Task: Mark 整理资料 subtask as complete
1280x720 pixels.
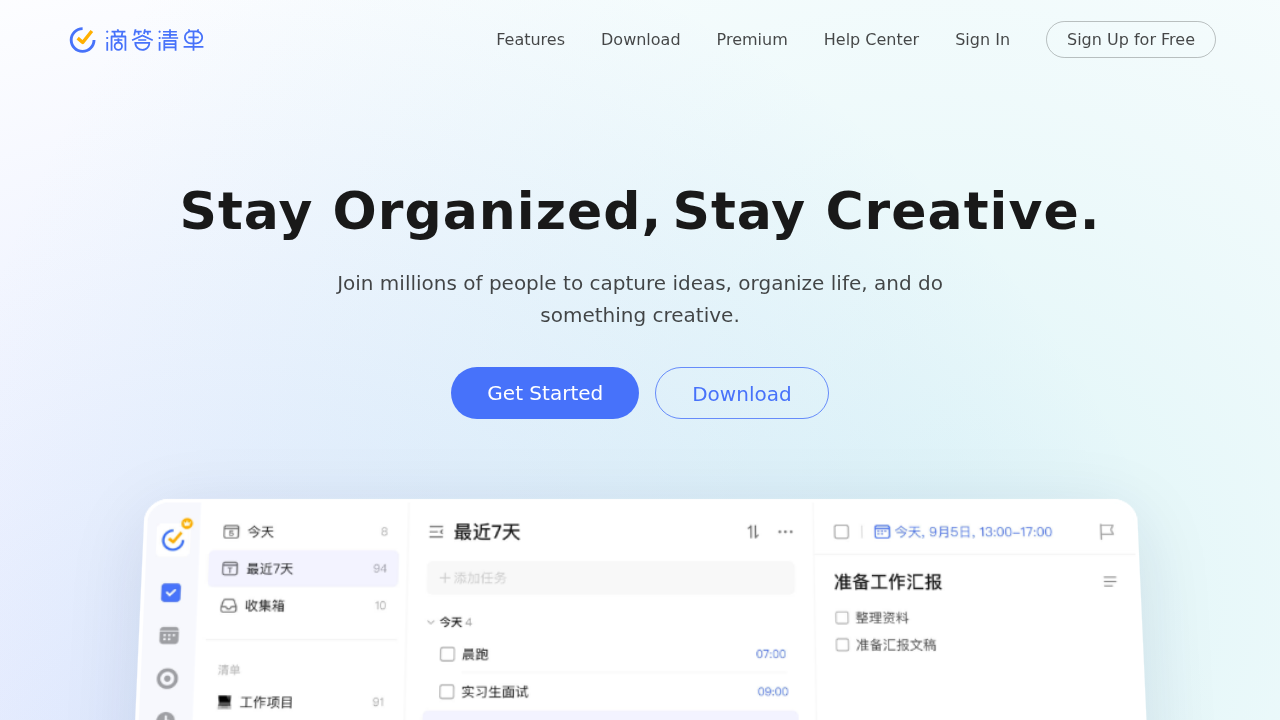Action: point(842,618)
